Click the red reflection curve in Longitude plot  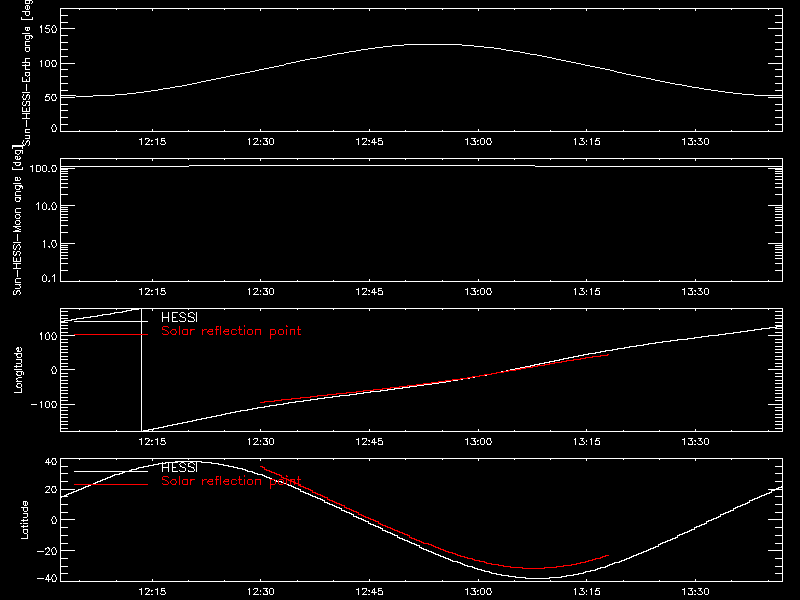[434, 382]
